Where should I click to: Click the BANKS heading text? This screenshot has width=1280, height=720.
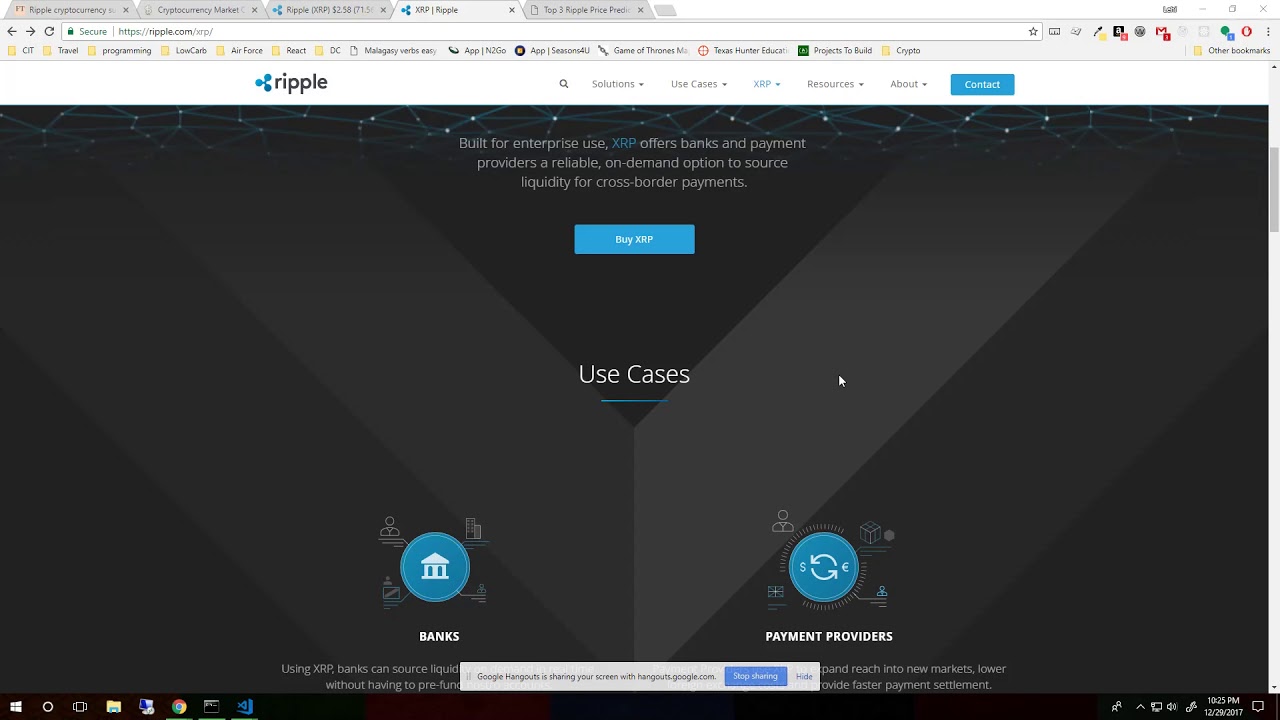point(439,636)
